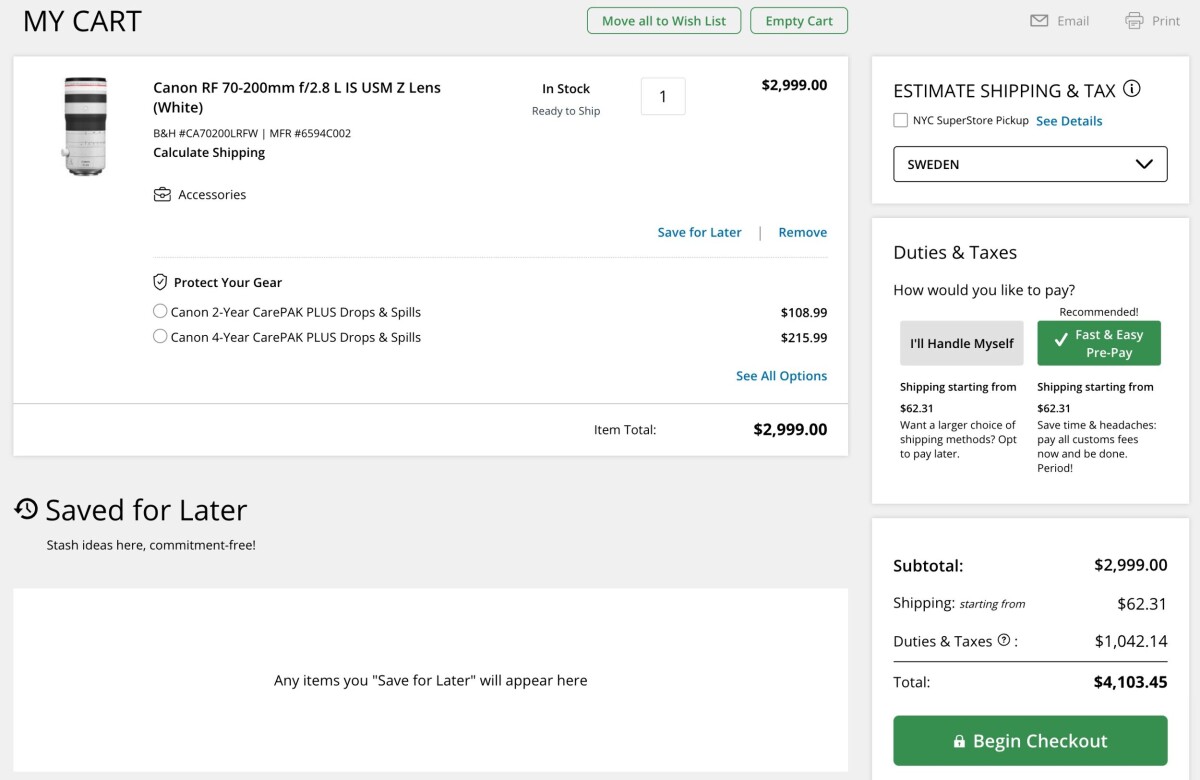Click the Duties & Taxes help icon
1200x780 pixels.
tap(1004, 640)
